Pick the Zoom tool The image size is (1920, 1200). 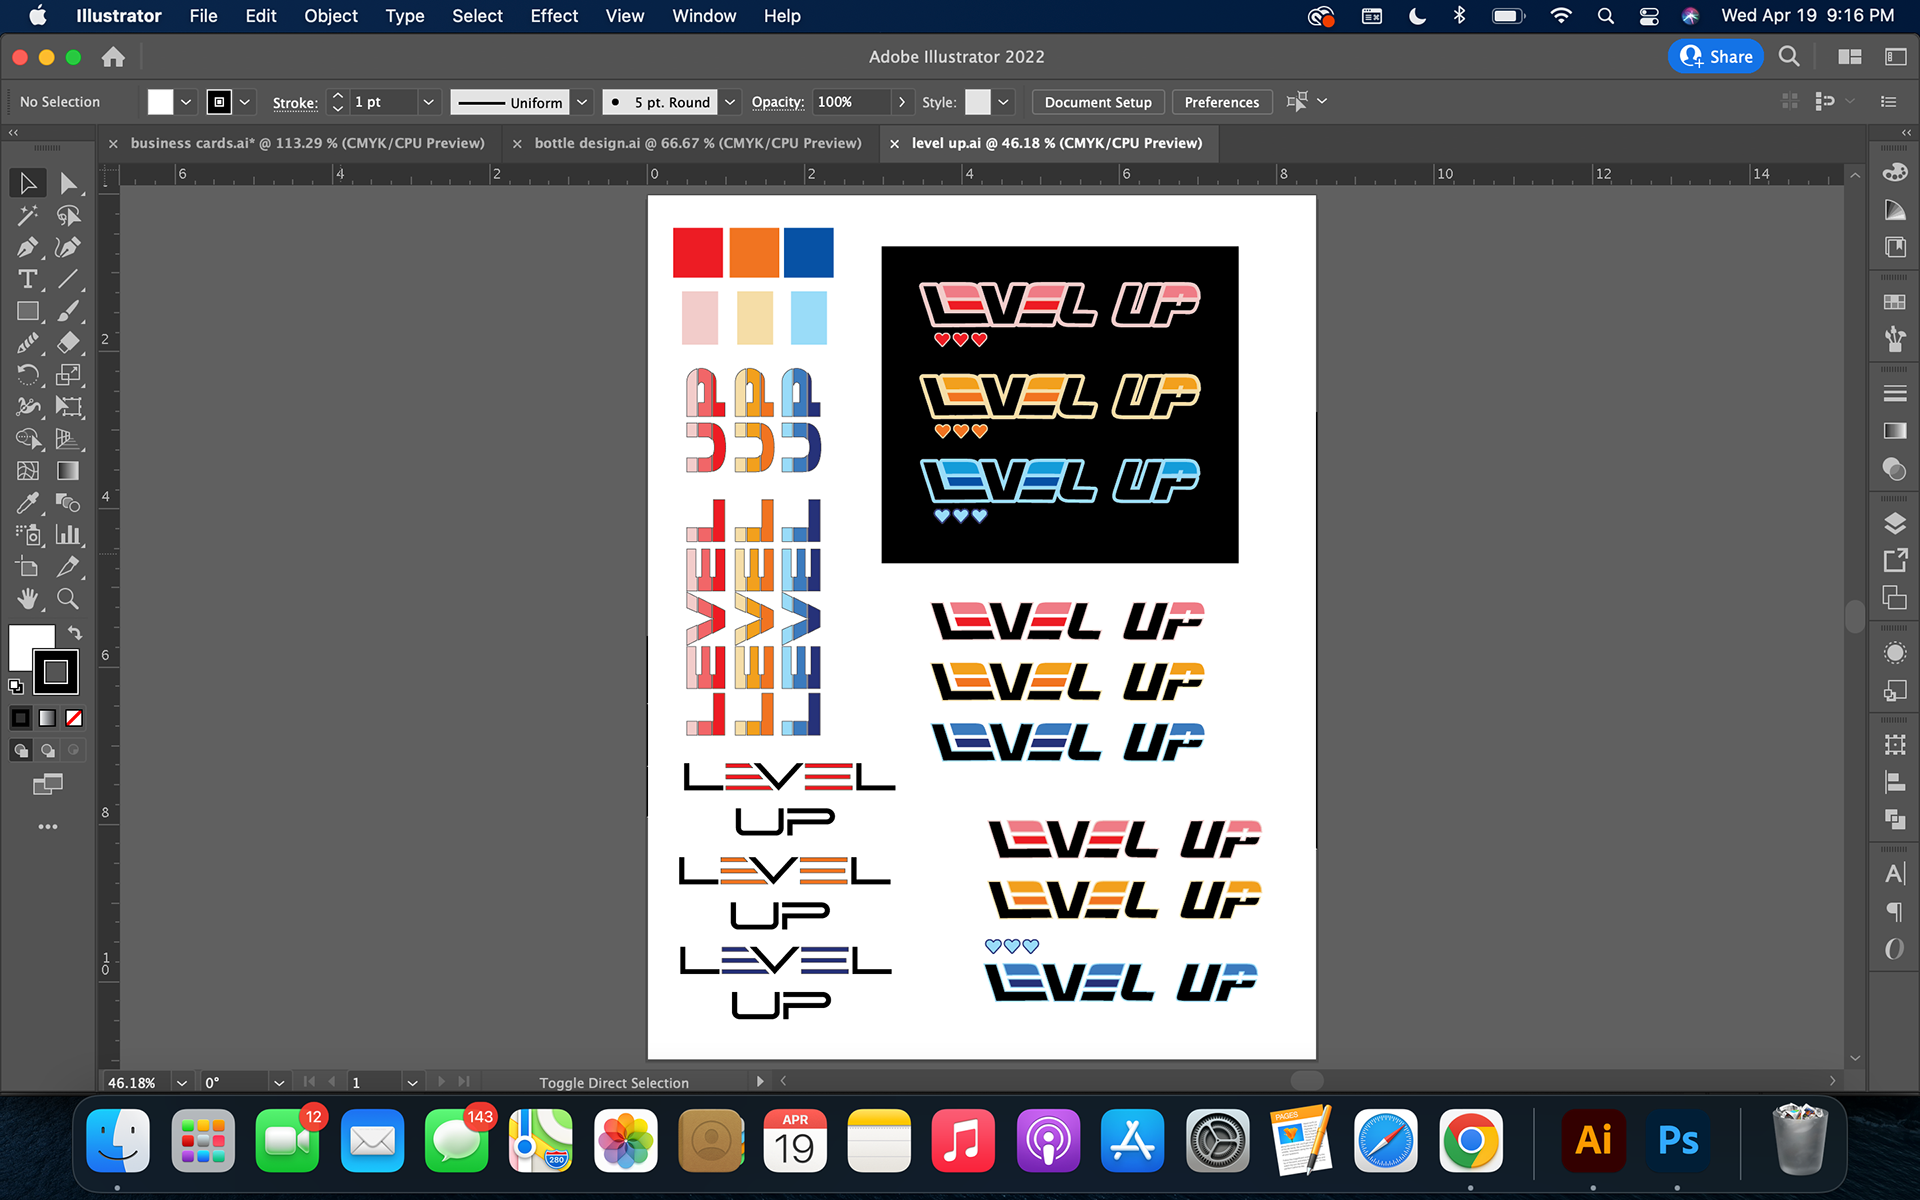68,599
